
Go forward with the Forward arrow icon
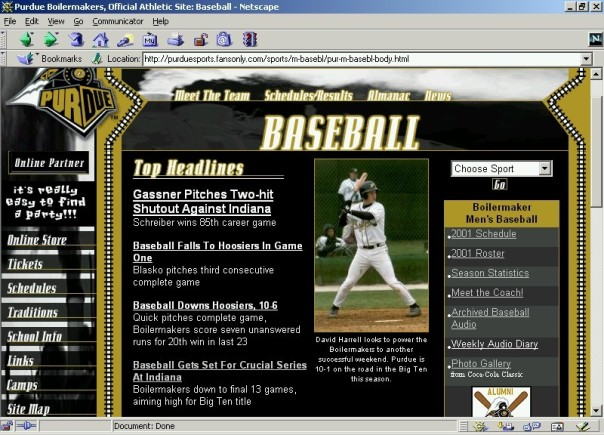(51, 39)
